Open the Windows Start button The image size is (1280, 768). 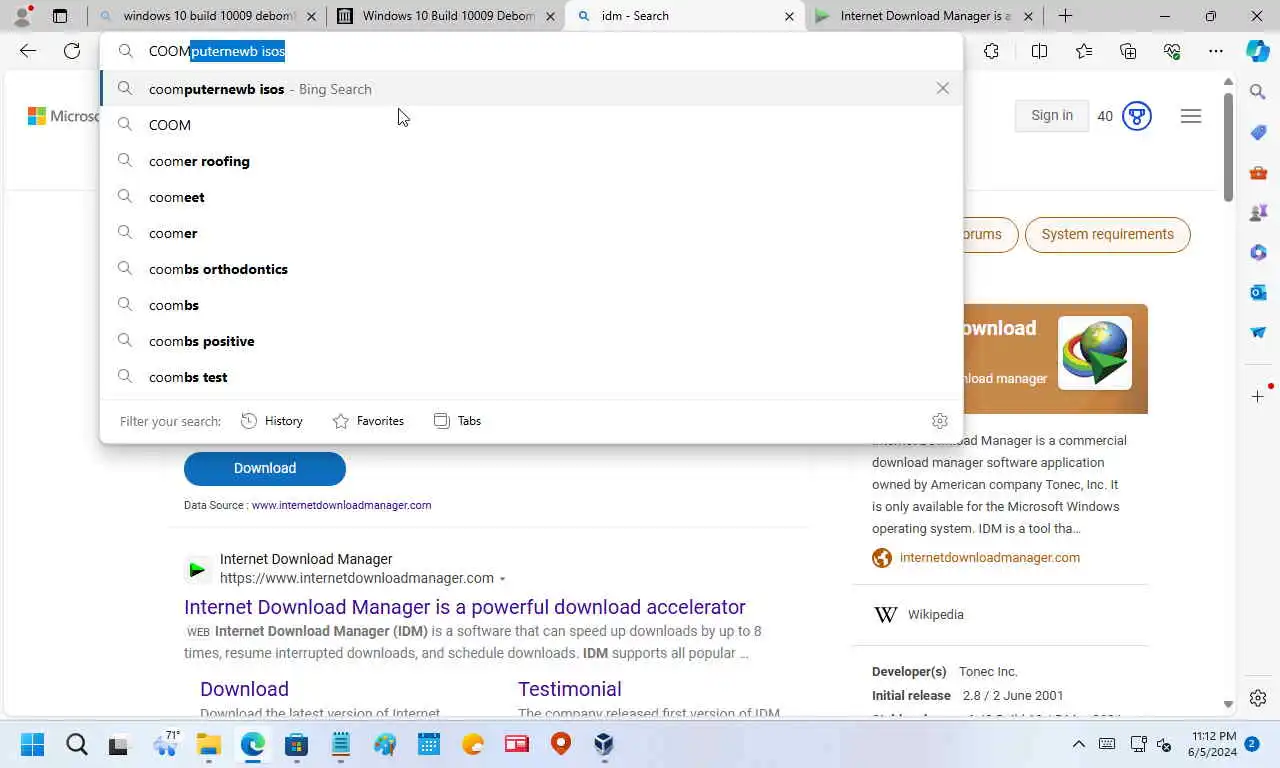[x=32, y=744]
